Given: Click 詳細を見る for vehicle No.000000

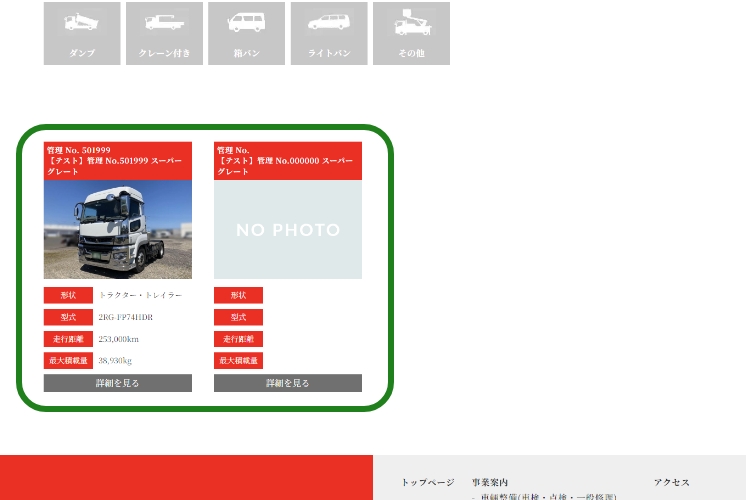Looking at the screenshot, I should [288, 383].
